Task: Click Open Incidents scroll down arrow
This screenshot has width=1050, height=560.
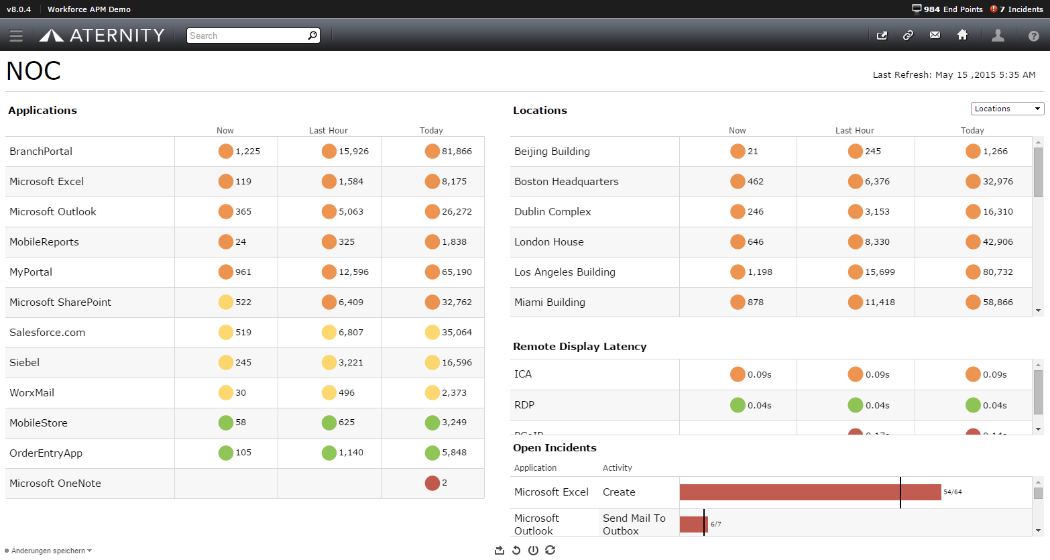Action: [x=1038, y=531]
